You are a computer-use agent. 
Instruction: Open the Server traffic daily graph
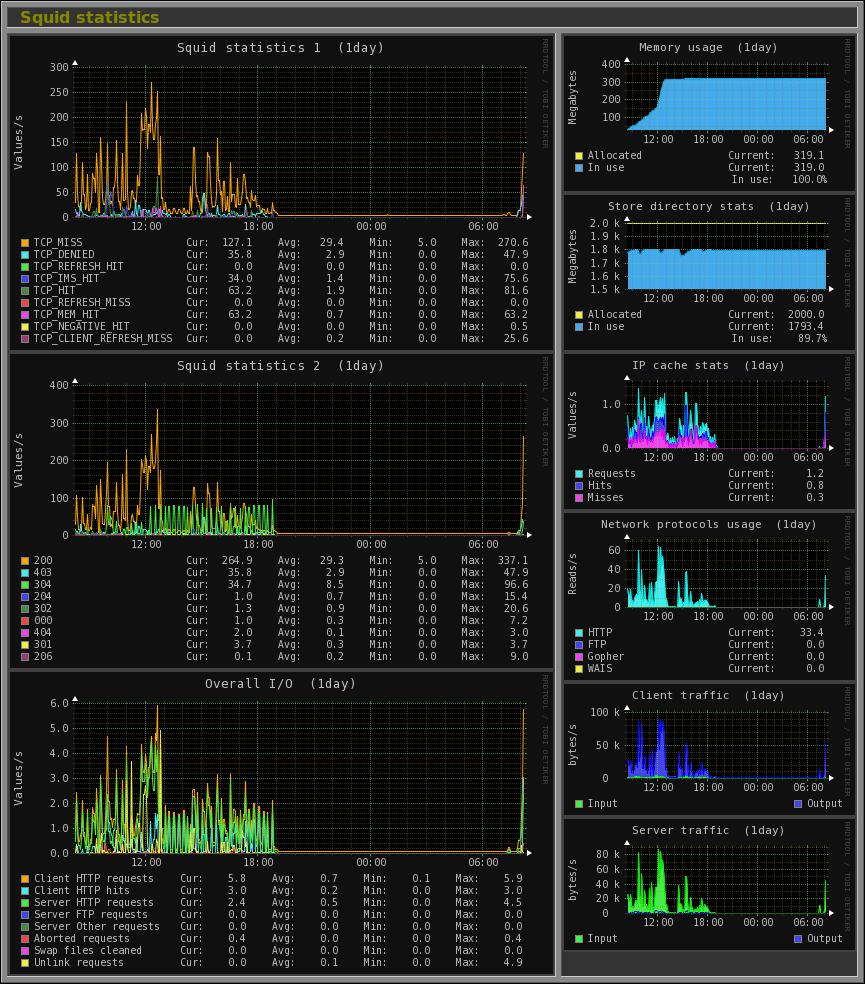pos(709,884)
